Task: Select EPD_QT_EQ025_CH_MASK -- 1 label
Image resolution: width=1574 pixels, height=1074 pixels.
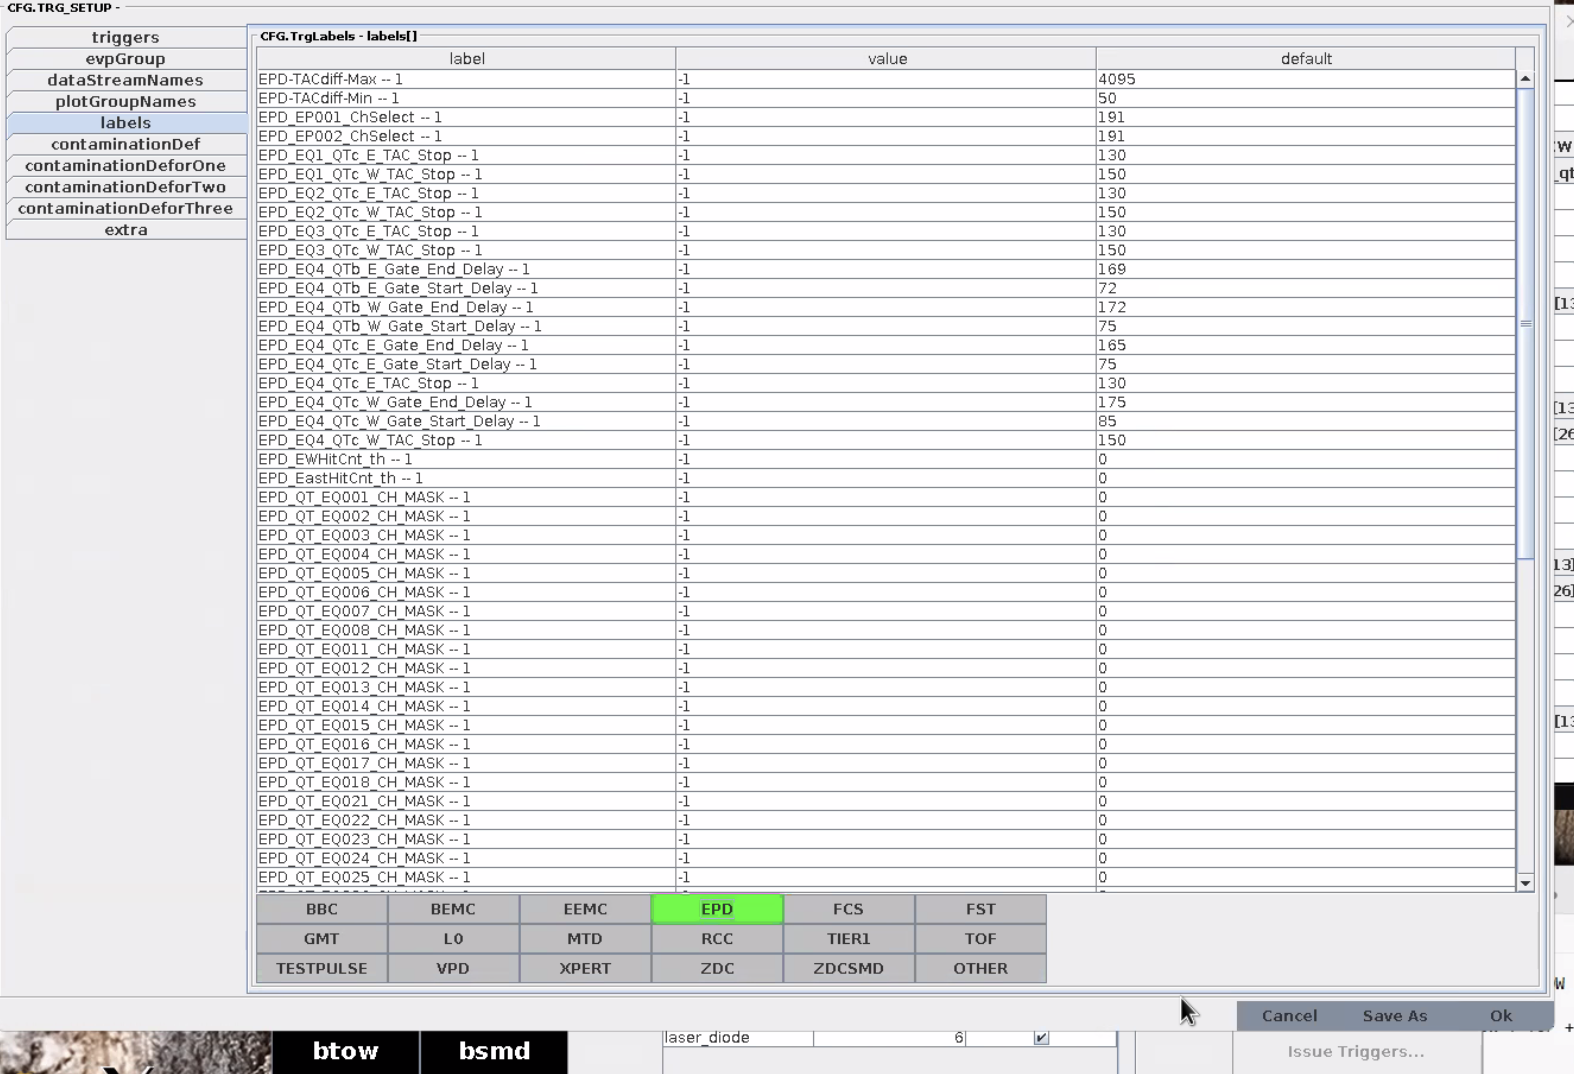Action: coord(466,877)
